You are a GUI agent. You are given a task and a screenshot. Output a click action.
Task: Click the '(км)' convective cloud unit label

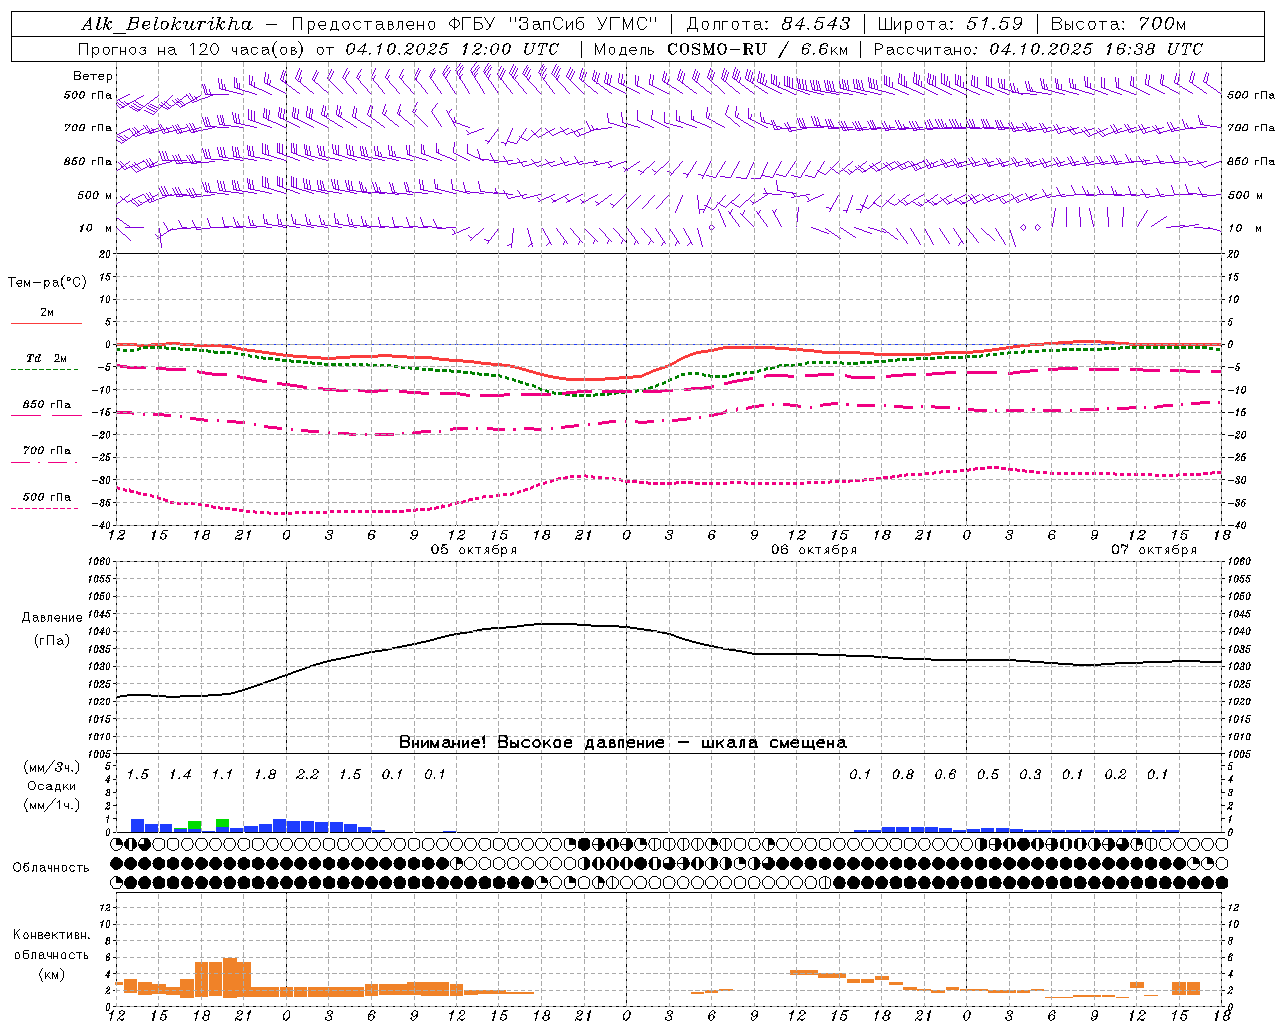[51, 974]
